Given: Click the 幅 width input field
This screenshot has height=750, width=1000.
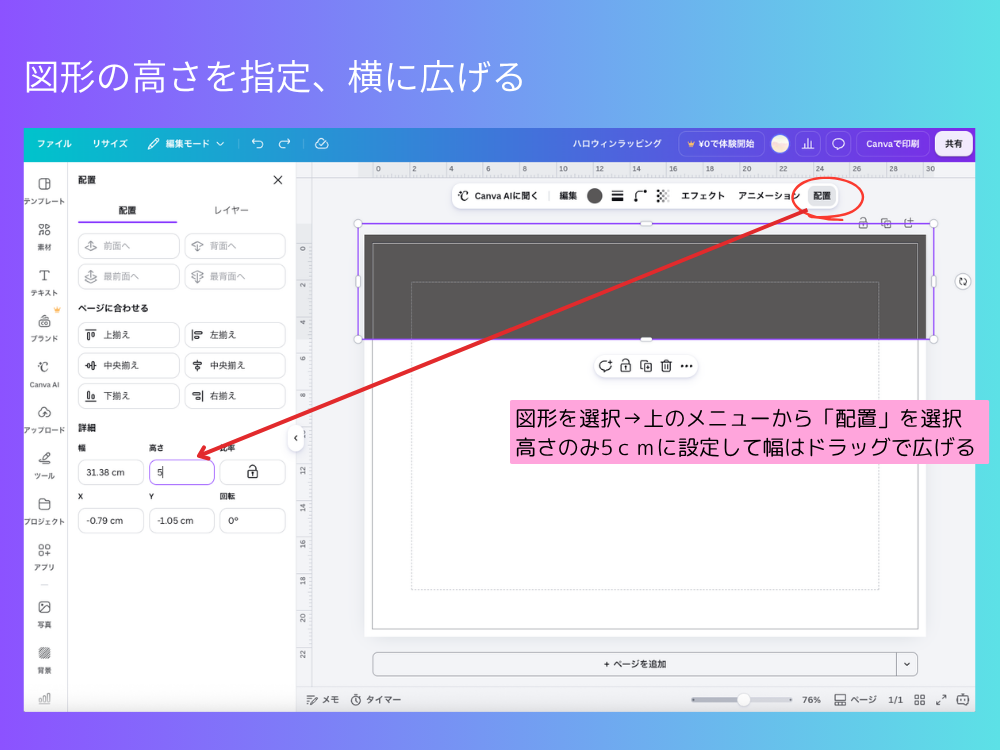Looking at the screenshot, I should (111, 472).
